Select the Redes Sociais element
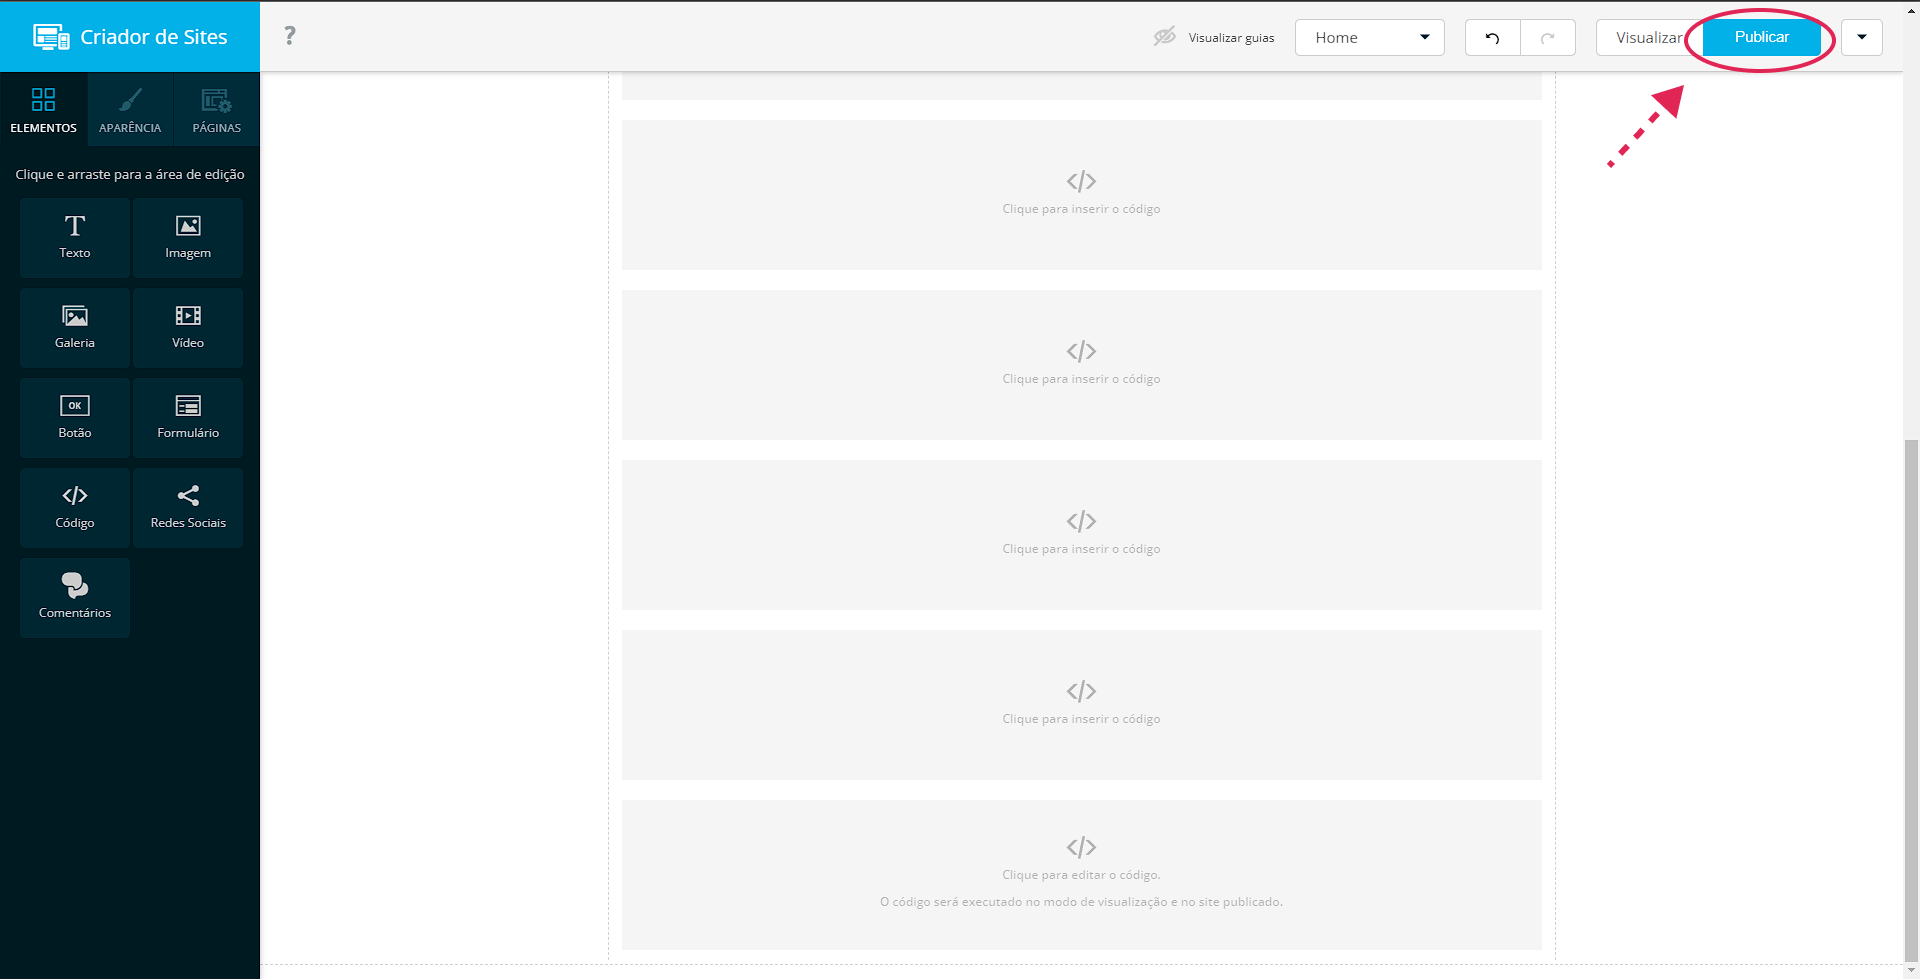Viewport: 1920px width, 979px height. coord(188,508)
